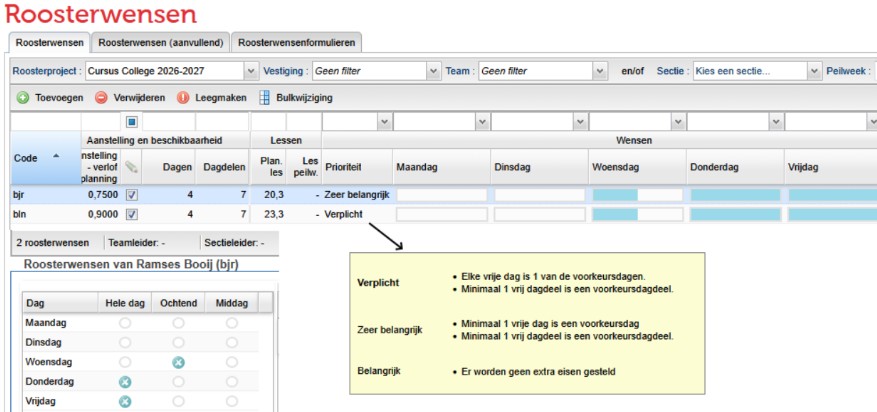
Task: Open the Maandag column filter dropdown
Action: 482,122
